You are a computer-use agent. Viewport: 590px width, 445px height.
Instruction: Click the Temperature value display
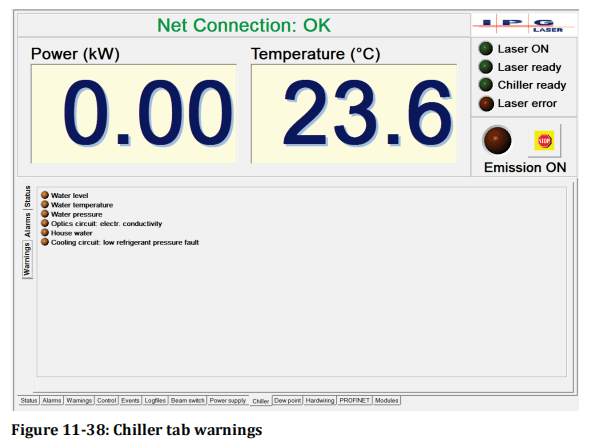point(354,114)
